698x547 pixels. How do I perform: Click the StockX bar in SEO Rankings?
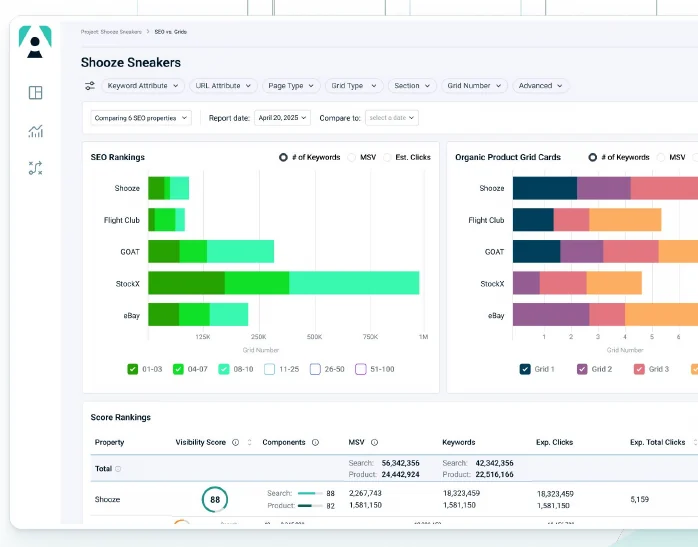tap(284, 283)
